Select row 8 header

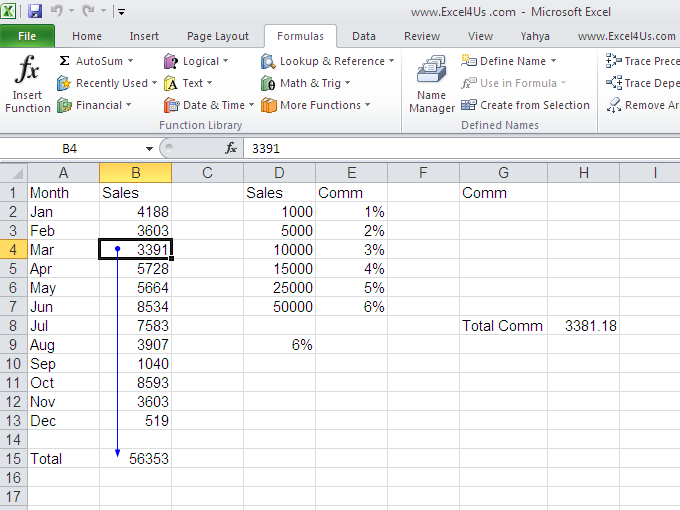click(x=13, y=326)
